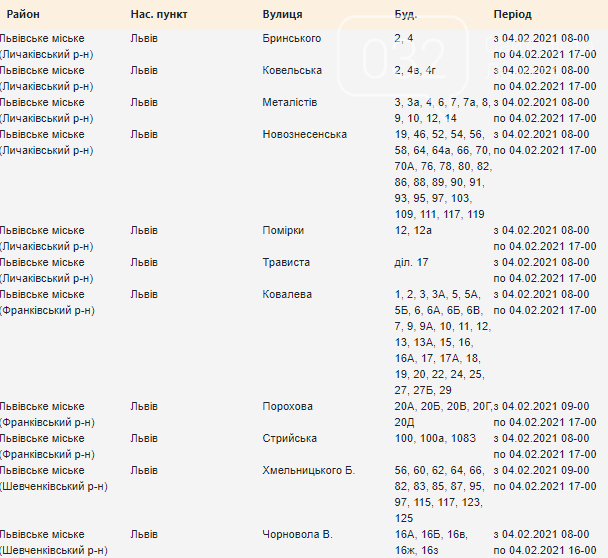Select the Стрийська street name
608x558 pixels.
(290, 438)
